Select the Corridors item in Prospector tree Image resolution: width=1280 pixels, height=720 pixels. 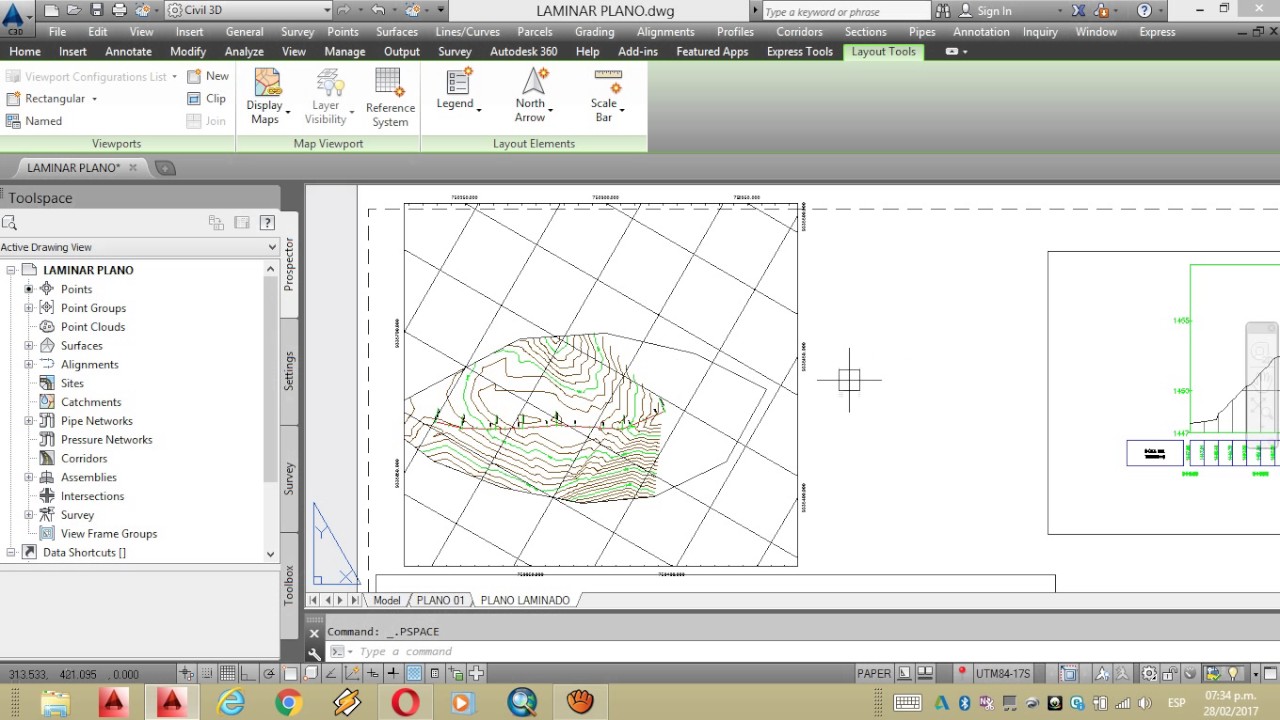click(x=84, y=459)
